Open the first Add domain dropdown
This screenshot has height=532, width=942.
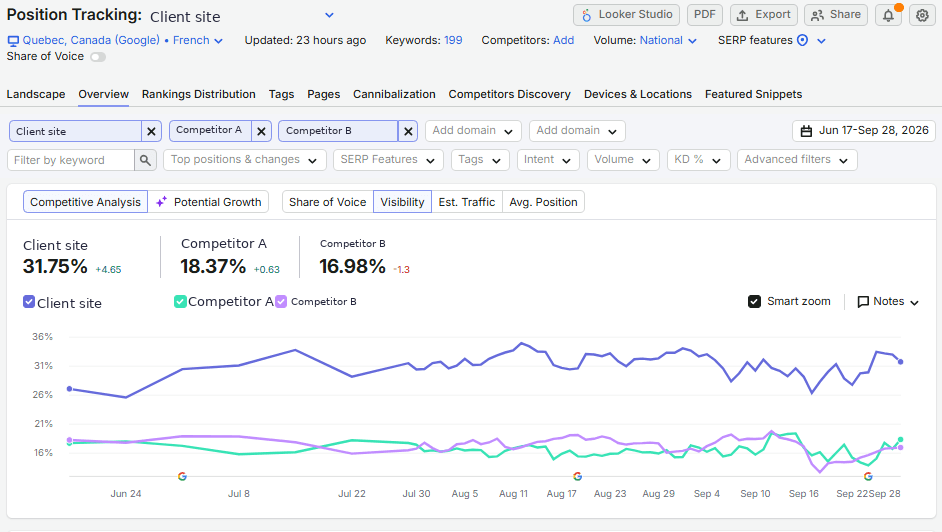[x=473, y=131]
